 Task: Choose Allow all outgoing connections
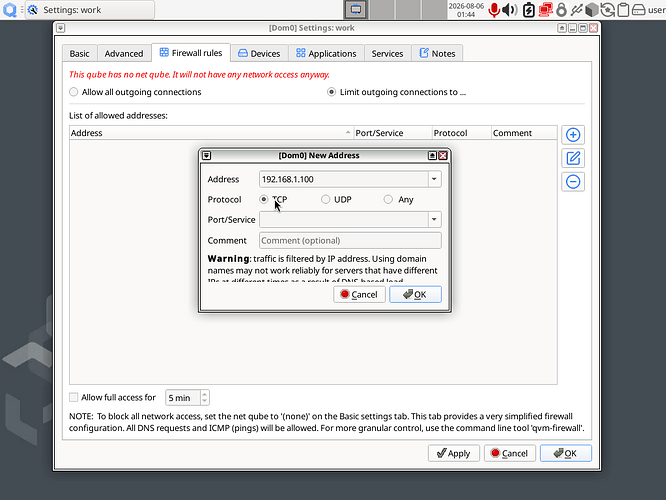[73, 92]
